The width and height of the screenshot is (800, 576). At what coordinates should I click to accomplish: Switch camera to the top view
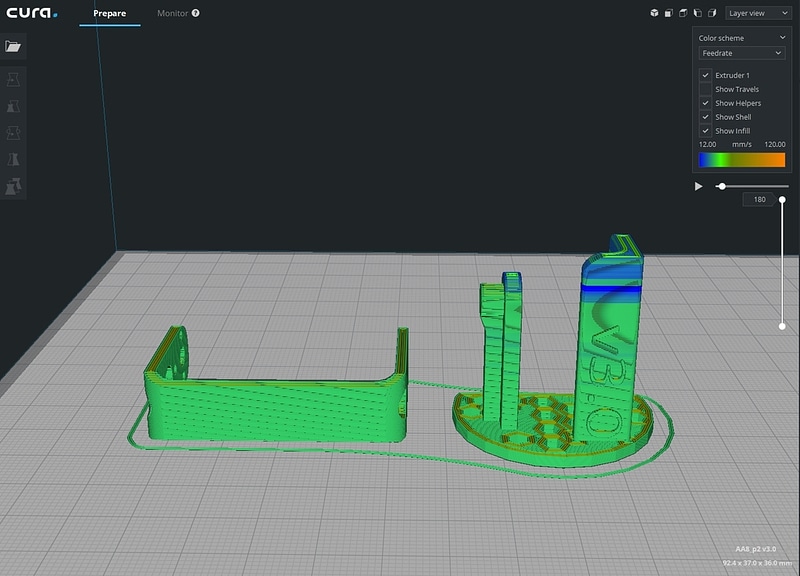click(x=683, y=13)
